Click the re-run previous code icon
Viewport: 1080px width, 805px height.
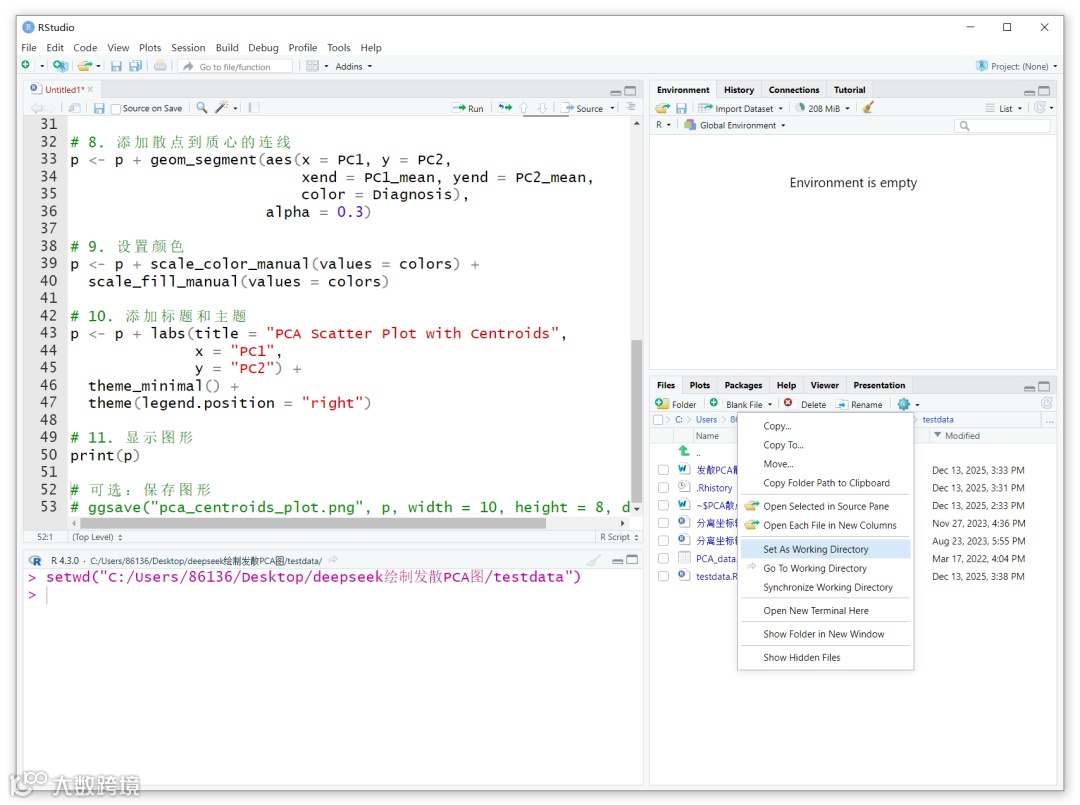[505, 108]
